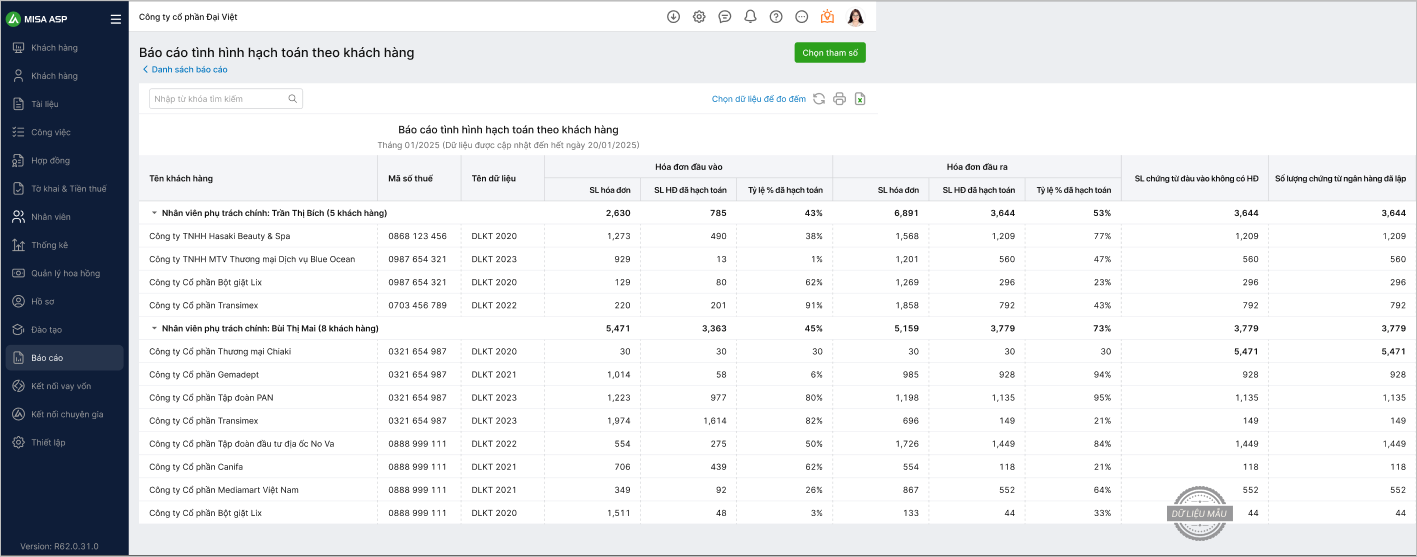Click tax code 0703 456 789
Viewport: 1417px width, 557px height.
pyautogui.click(x=417, y=305)
